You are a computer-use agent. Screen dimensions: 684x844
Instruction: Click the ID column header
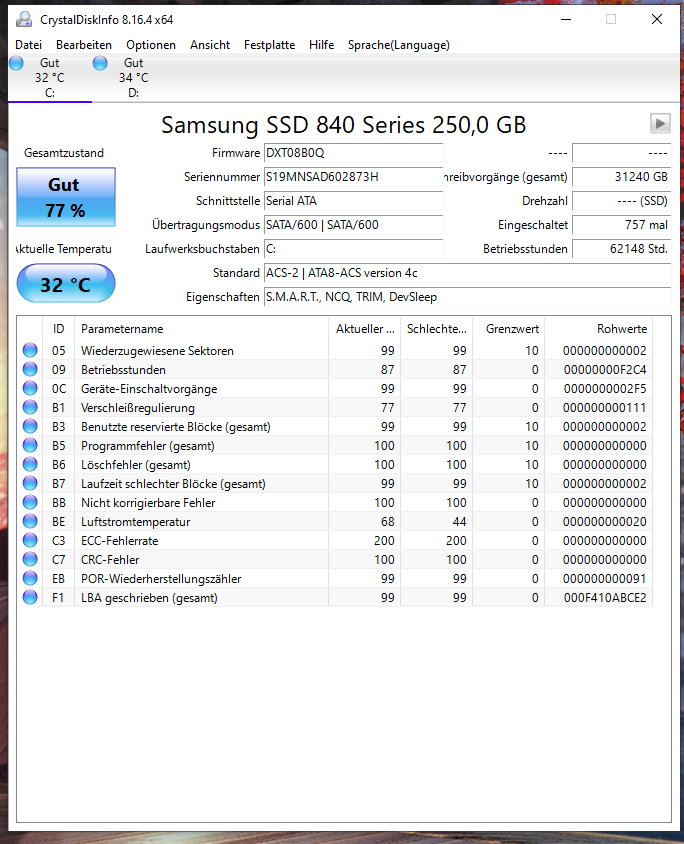pyautogui.click(x=58, y=328)
